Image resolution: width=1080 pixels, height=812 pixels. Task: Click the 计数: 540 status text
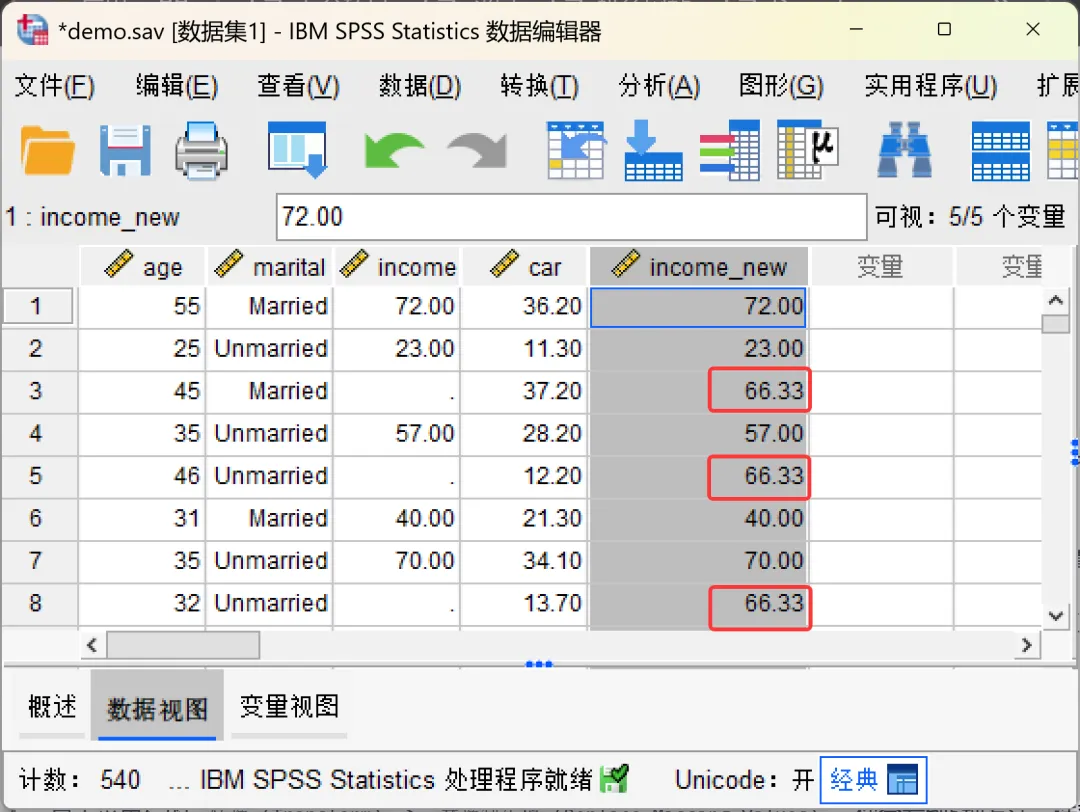79,780
